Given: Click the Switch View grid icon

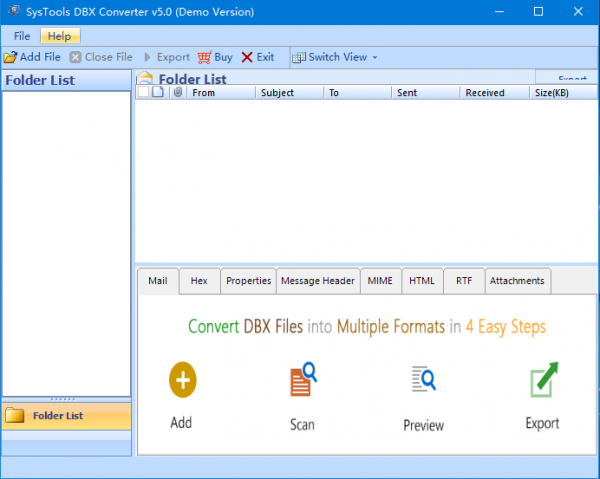Looking at the screenshot, I should (x=298, y=57).
